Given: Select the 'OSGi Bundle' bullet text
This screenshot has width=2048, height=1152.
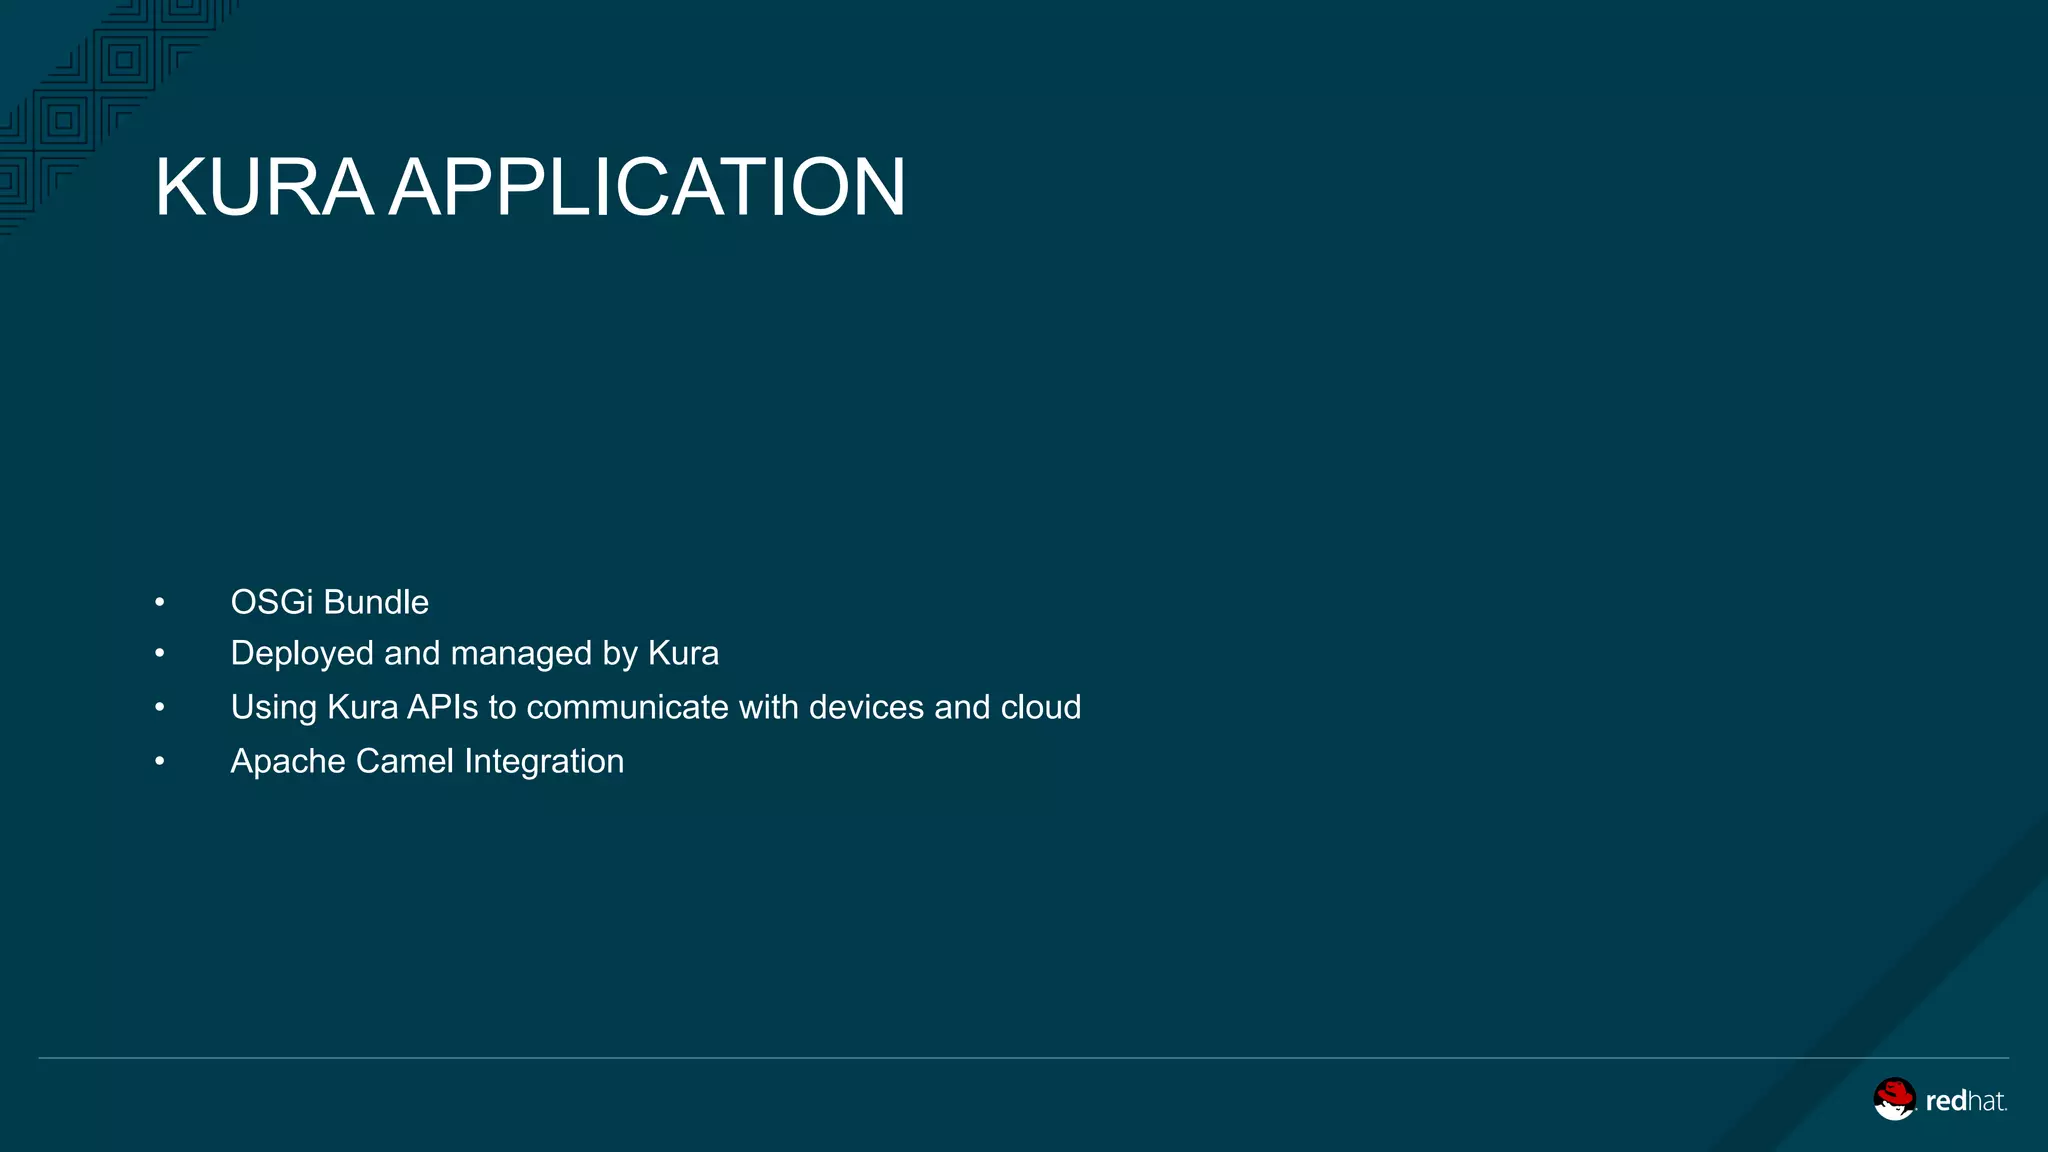Looking at the screenshot, I should coord(329,602).
